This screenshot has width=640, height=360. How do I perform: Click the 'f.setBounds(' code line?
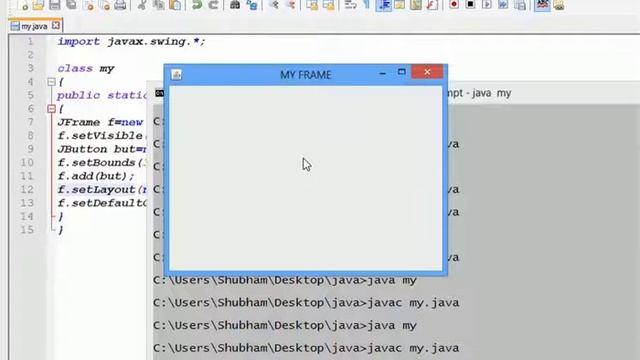(101, 162)
